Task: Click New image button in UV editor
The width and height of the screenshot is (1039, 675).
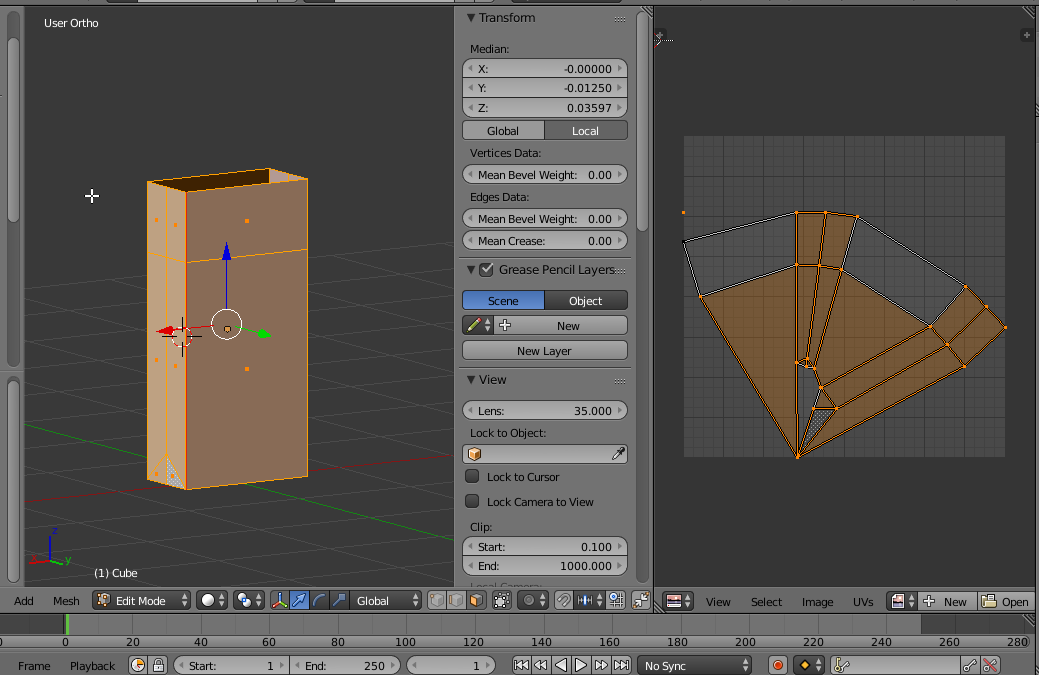Action: [x=947, y=601]
